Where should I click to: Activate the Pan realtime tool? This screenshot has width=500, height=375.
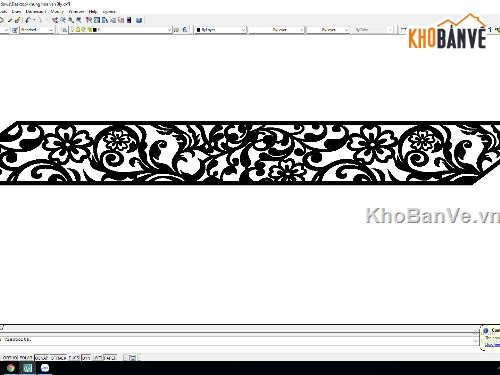pos(55,20)
